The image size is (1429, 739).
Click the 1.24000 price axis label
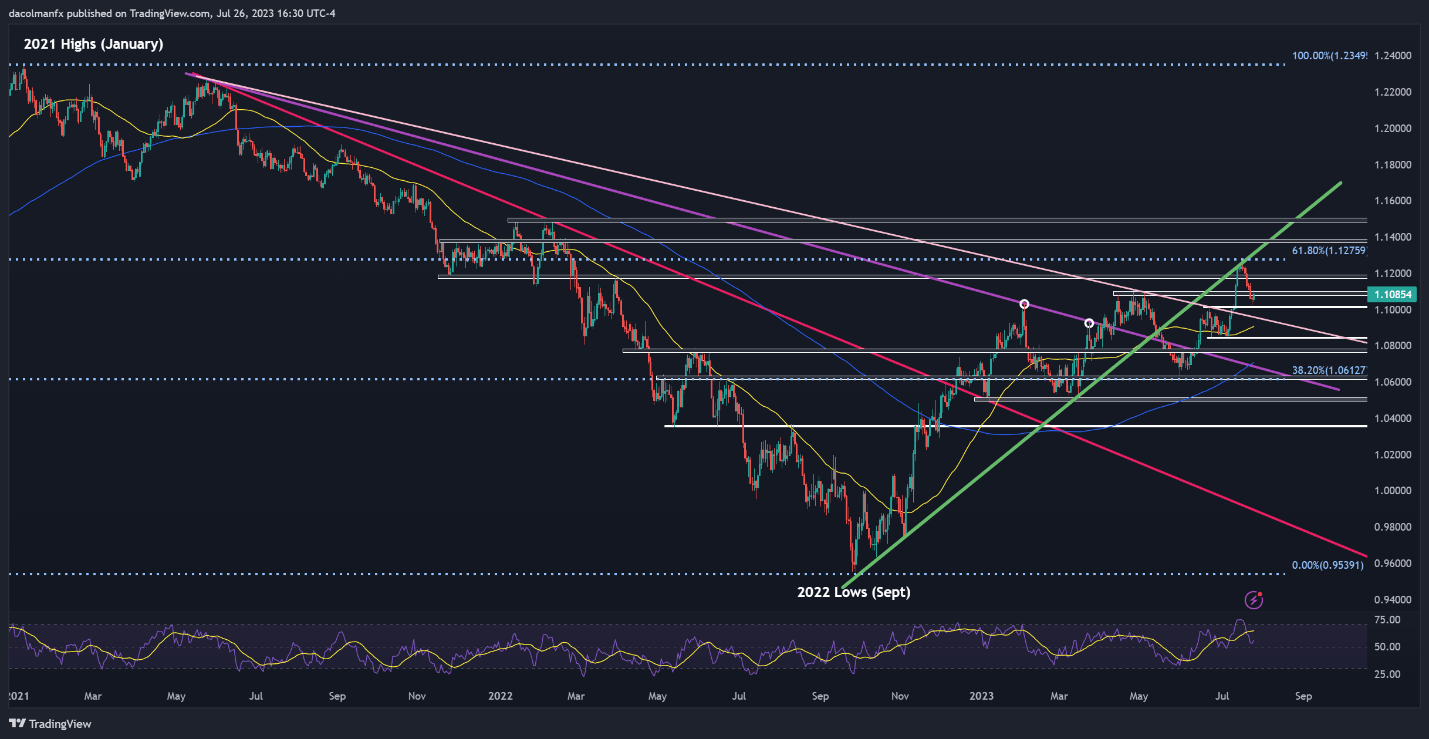pos(1395,56)
